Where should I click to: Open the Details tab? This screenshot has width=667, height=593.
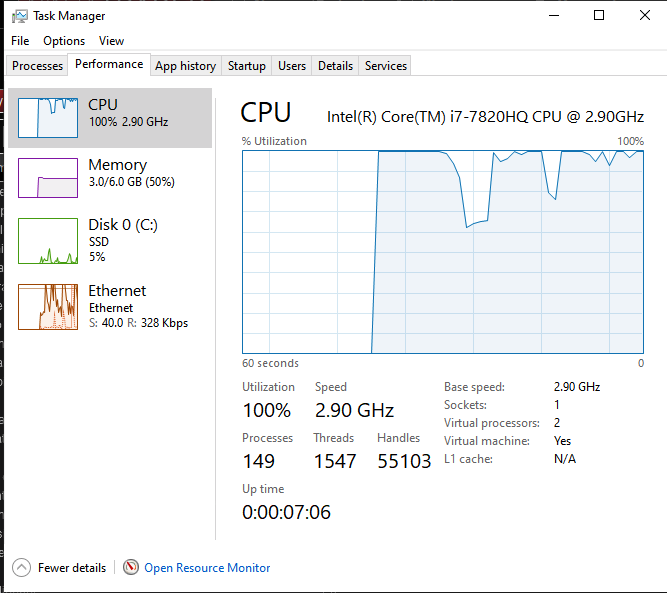pyautogui.click(x=335, y=66)
